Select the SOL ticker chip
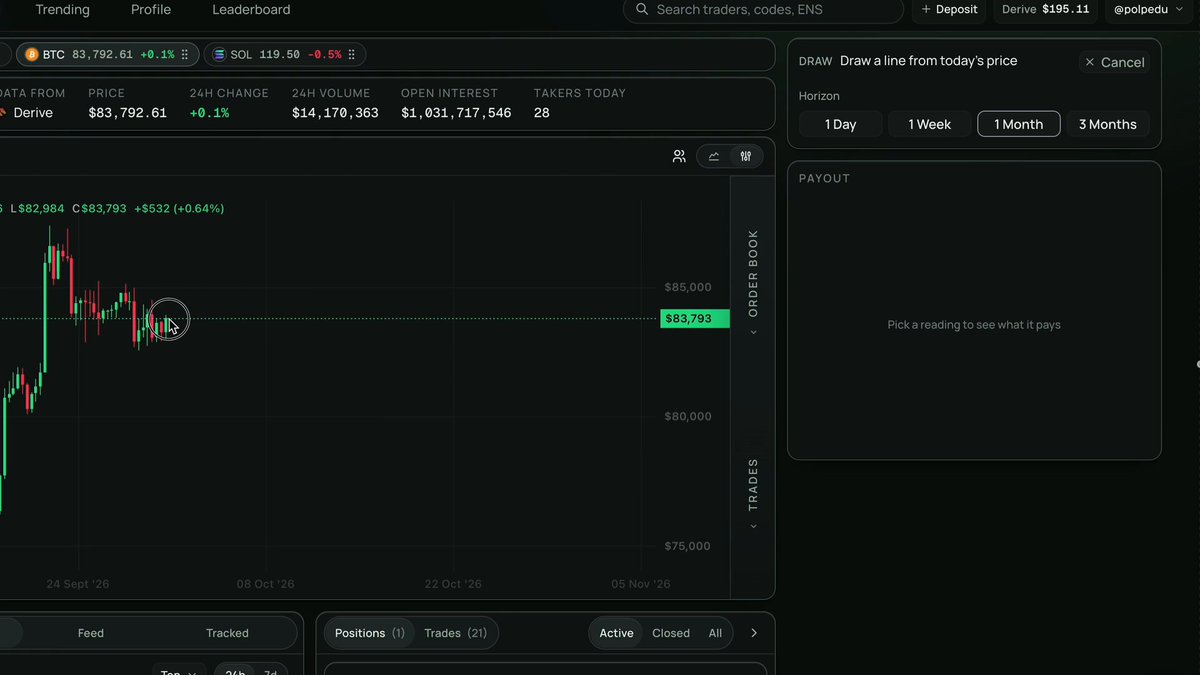The width and height of the screenshot is (1200, 675). point(285,55)
